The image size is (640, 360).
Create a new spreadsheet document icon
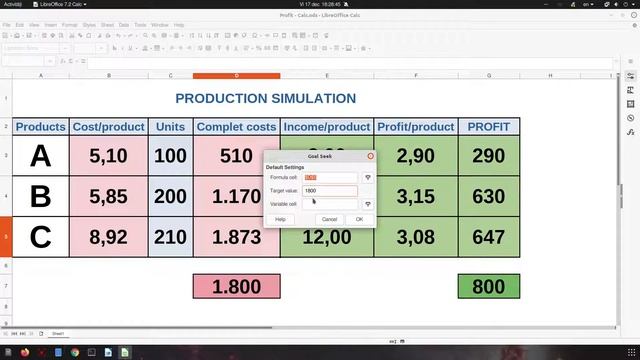pyautogui.click(x=5, y=36)
